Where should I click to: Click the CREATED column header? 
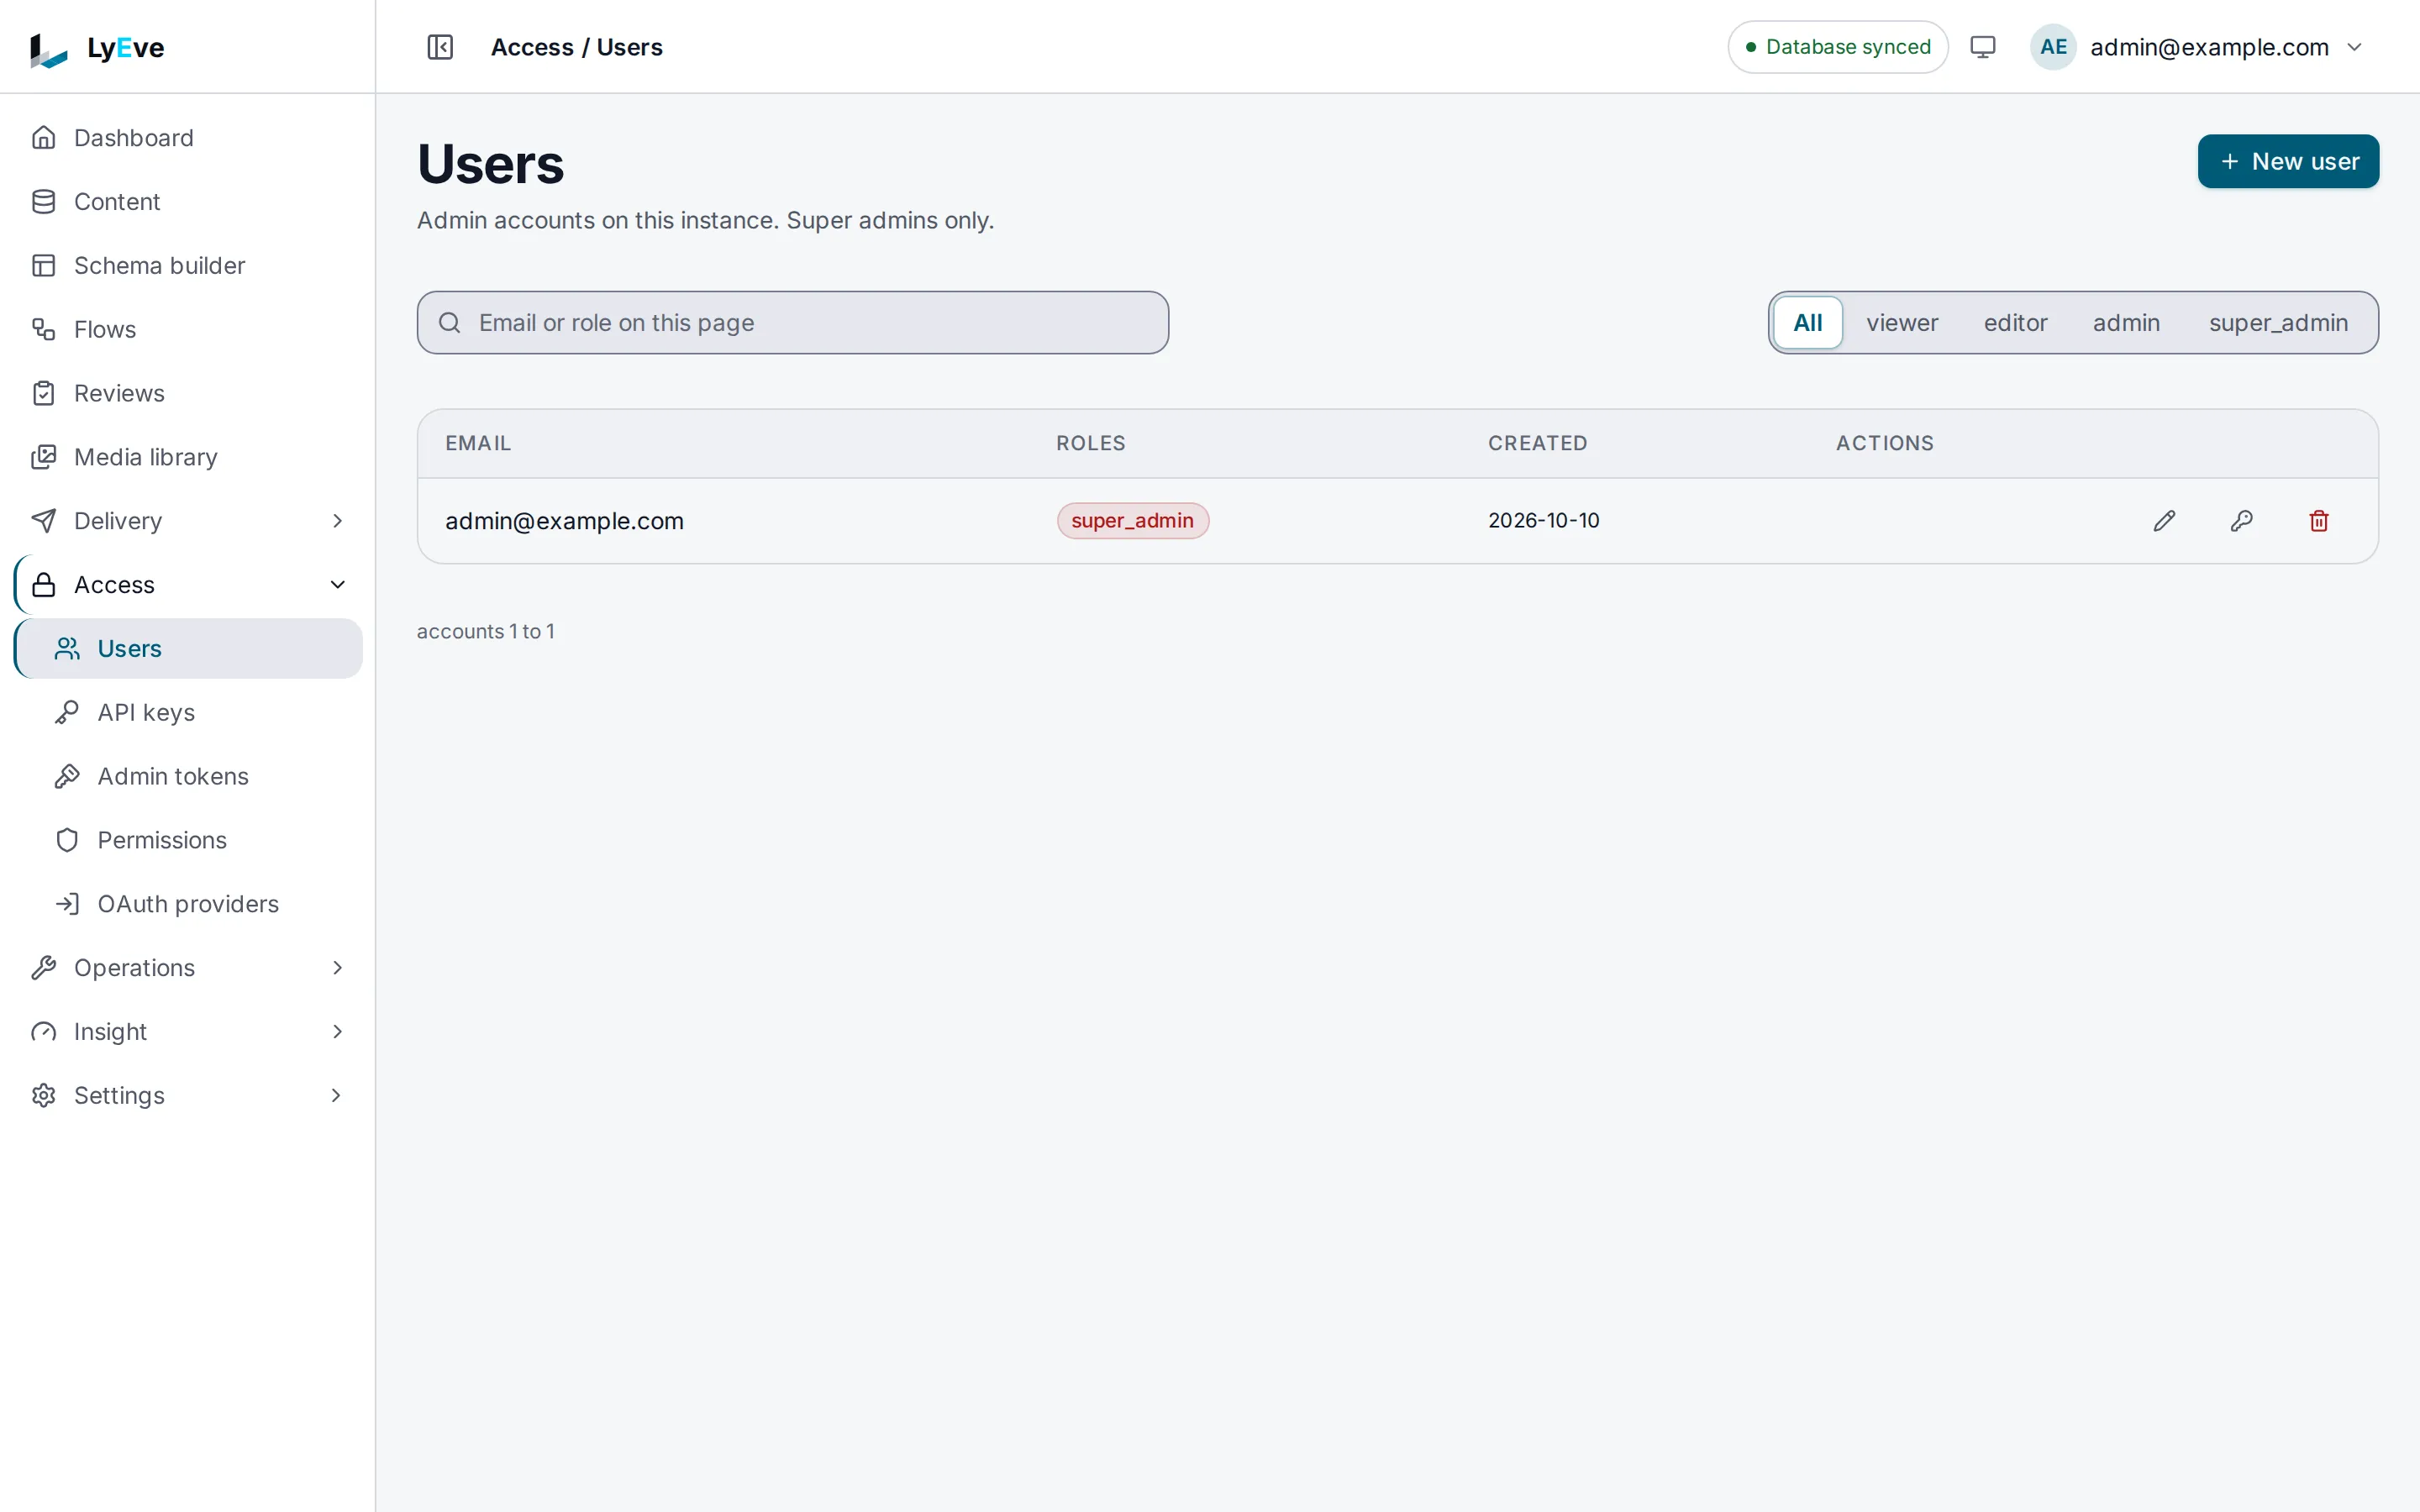coord(1538,443)
